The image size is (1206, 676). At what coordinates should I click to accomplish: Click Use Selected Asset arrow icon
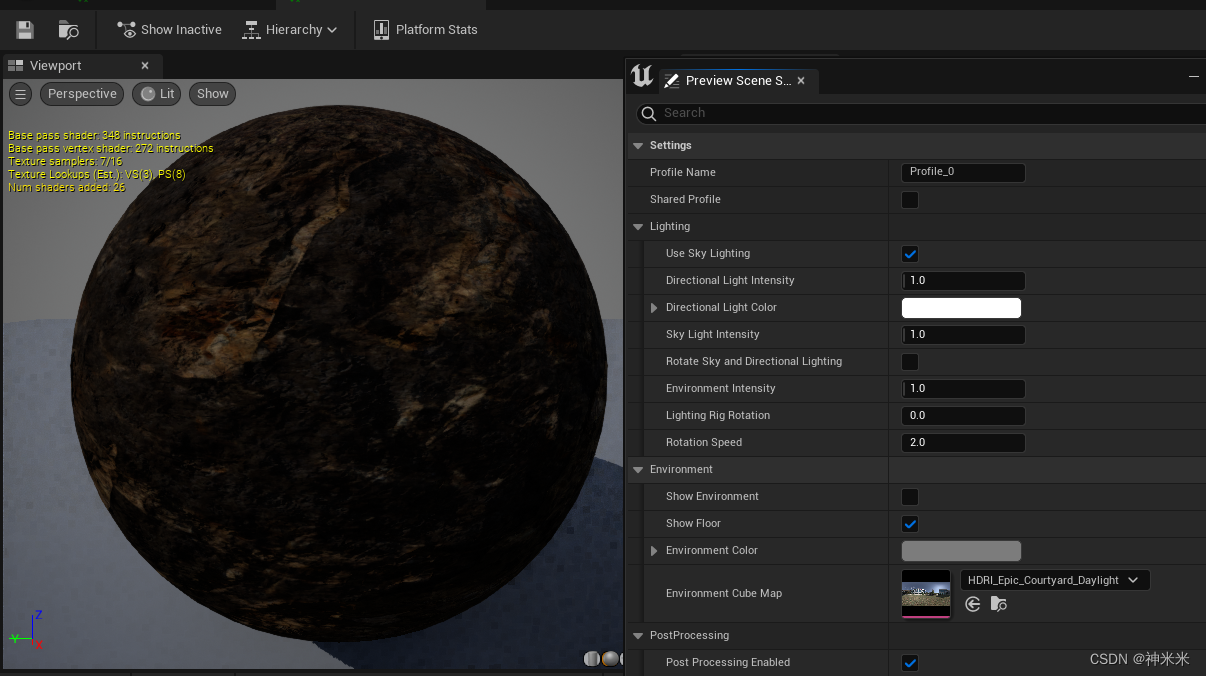[973, 604]
